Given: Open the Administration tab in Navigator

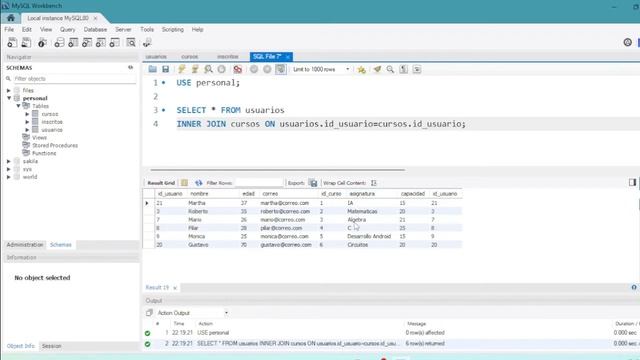Looking at the screenshot, I should click(x=25, y=244).
